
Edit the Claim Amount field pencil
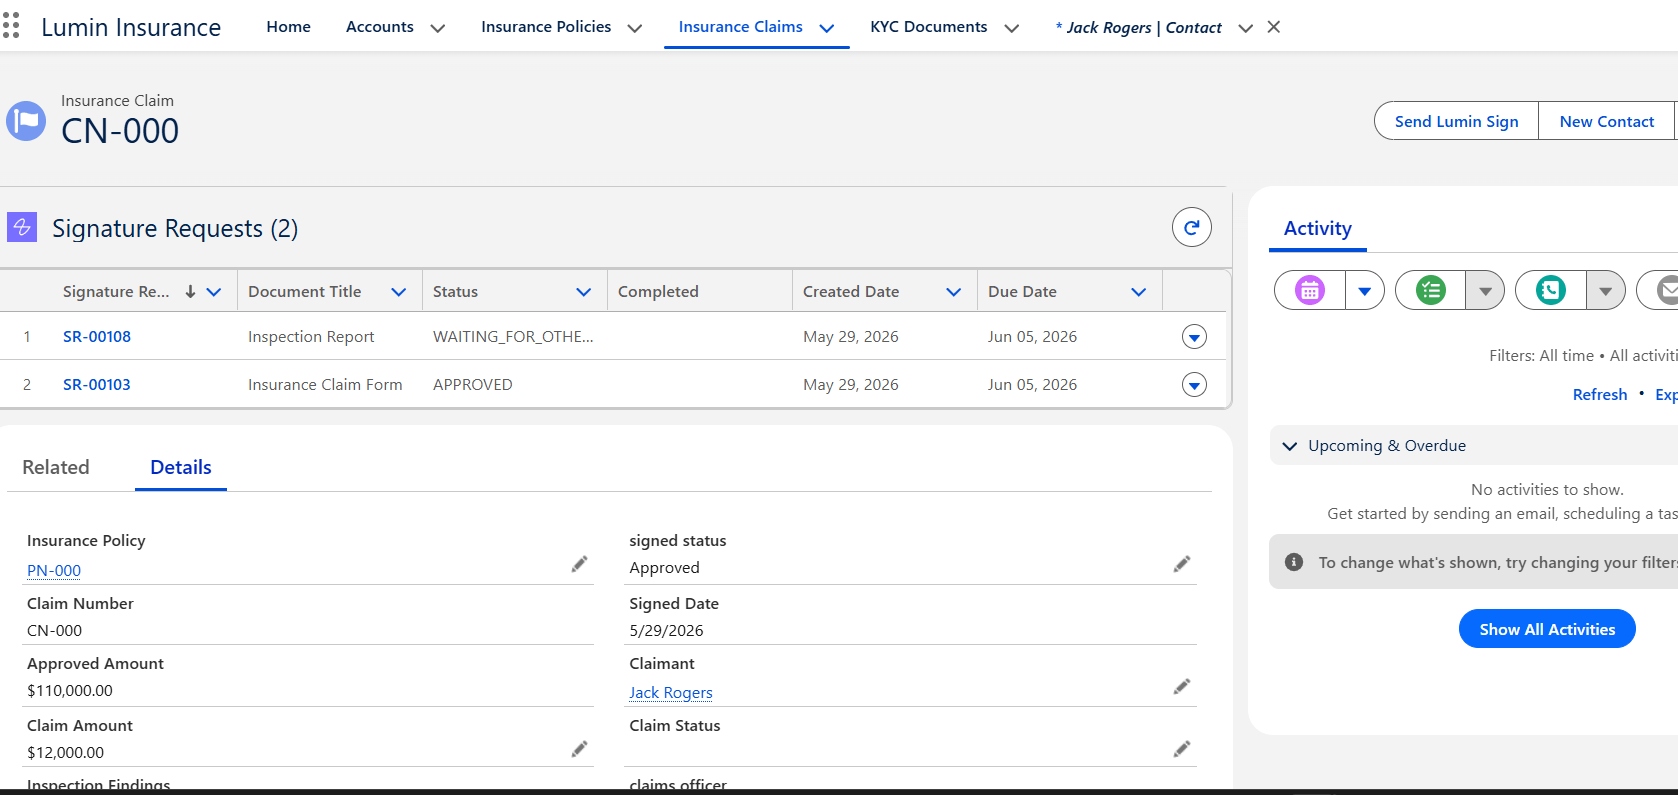[579, 749]
